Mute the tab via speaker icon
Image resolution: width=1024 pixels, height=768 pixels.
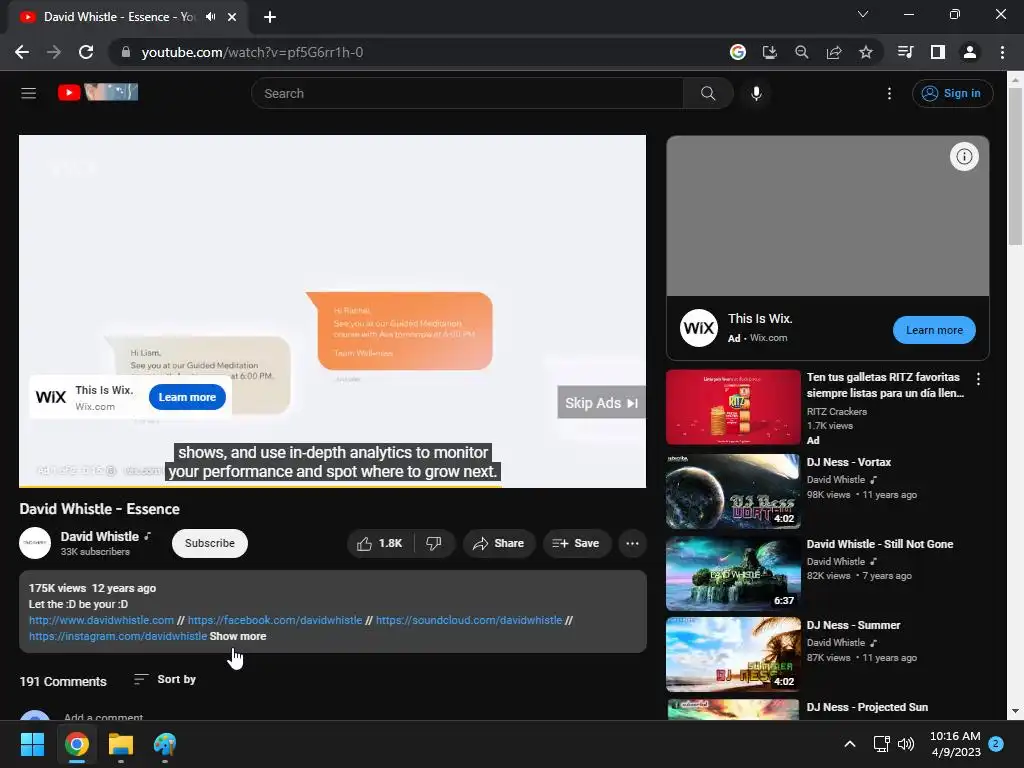tap(210, 17)
